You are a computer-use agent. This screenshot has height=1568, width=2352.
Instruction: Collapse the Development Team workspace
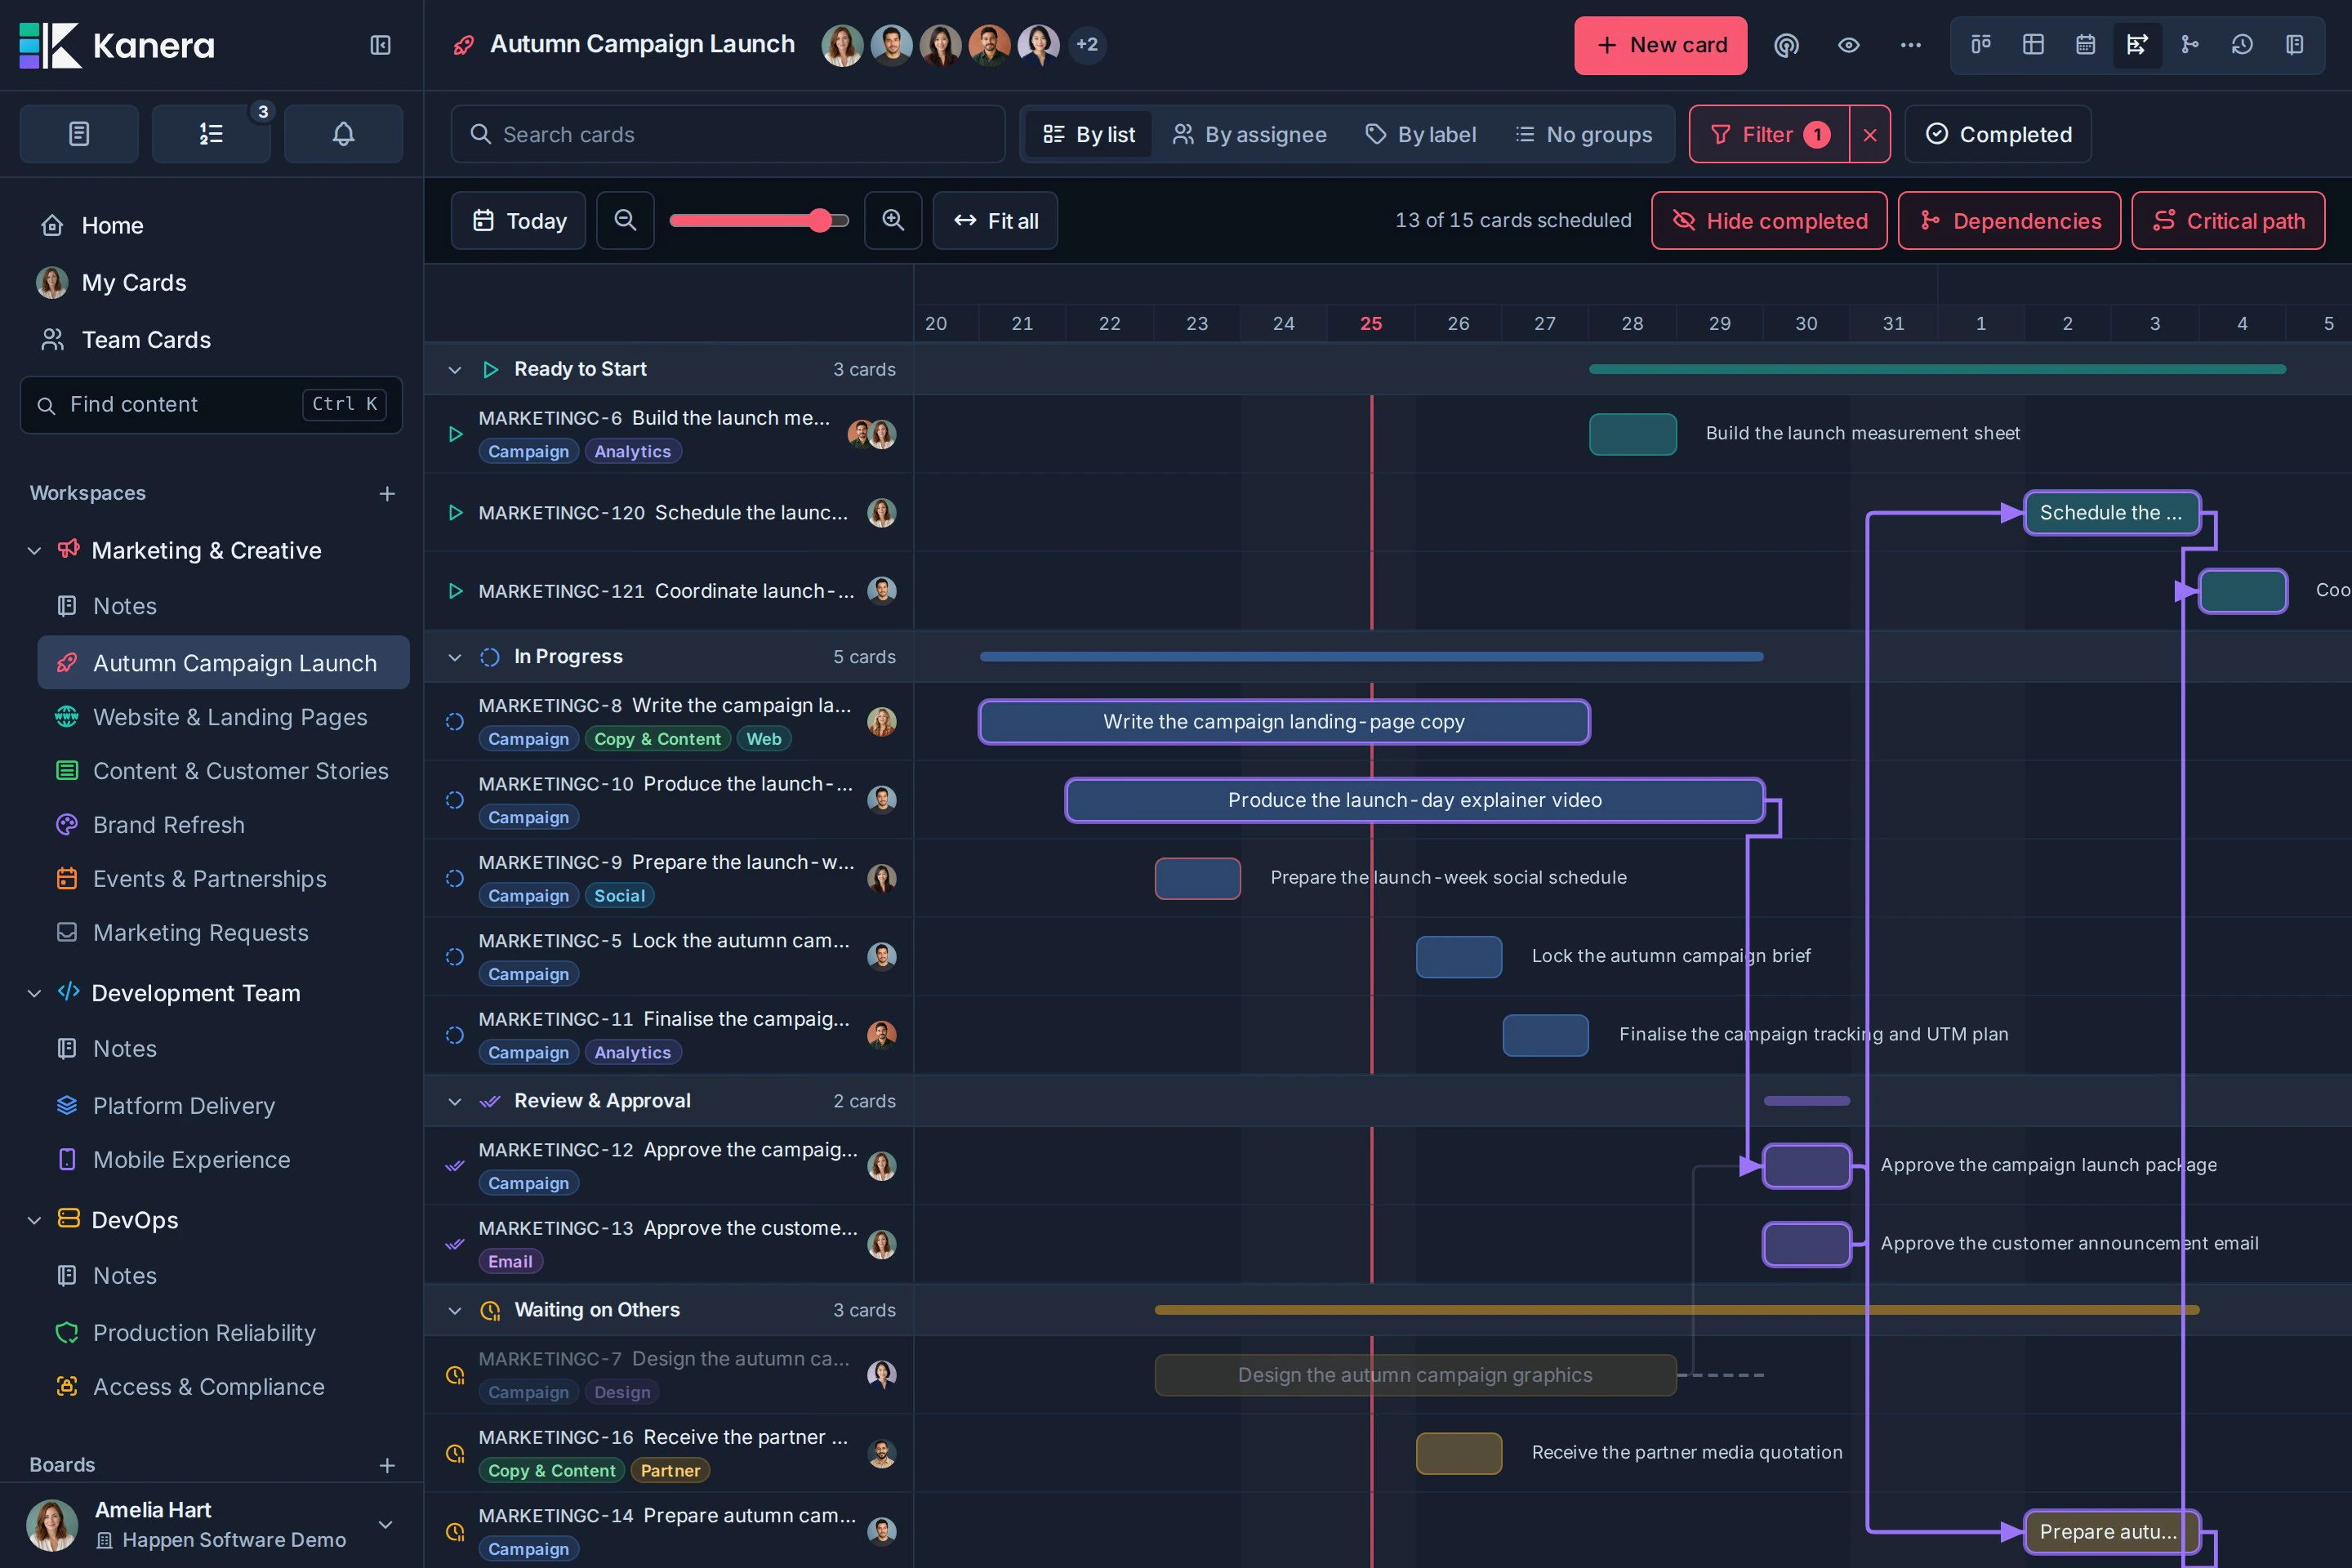(34, 993)
